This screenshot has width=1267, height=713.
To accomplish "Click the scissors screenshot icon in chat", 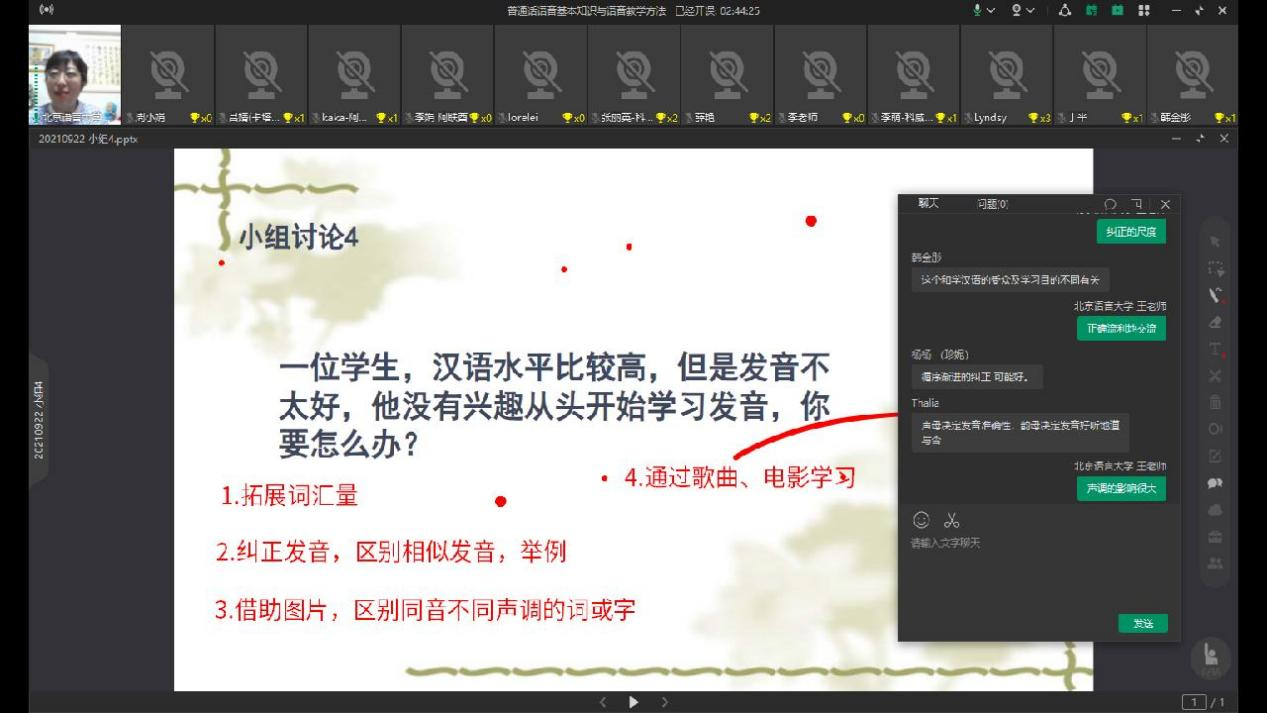I will point(951,520).
